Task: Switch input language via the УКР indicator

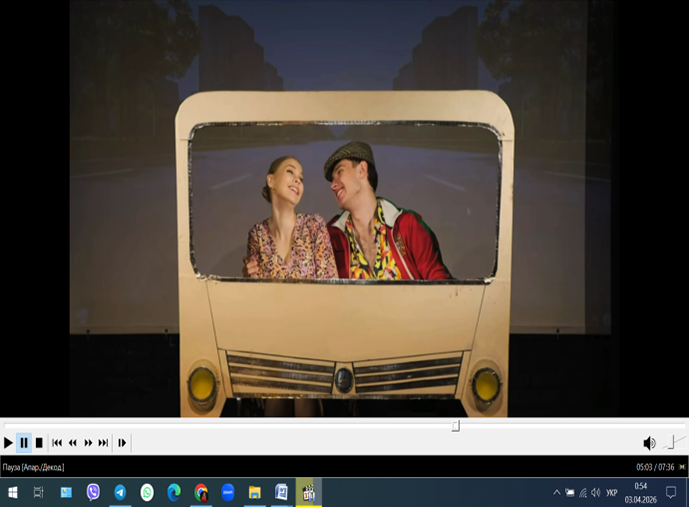Action: [612, 493]
